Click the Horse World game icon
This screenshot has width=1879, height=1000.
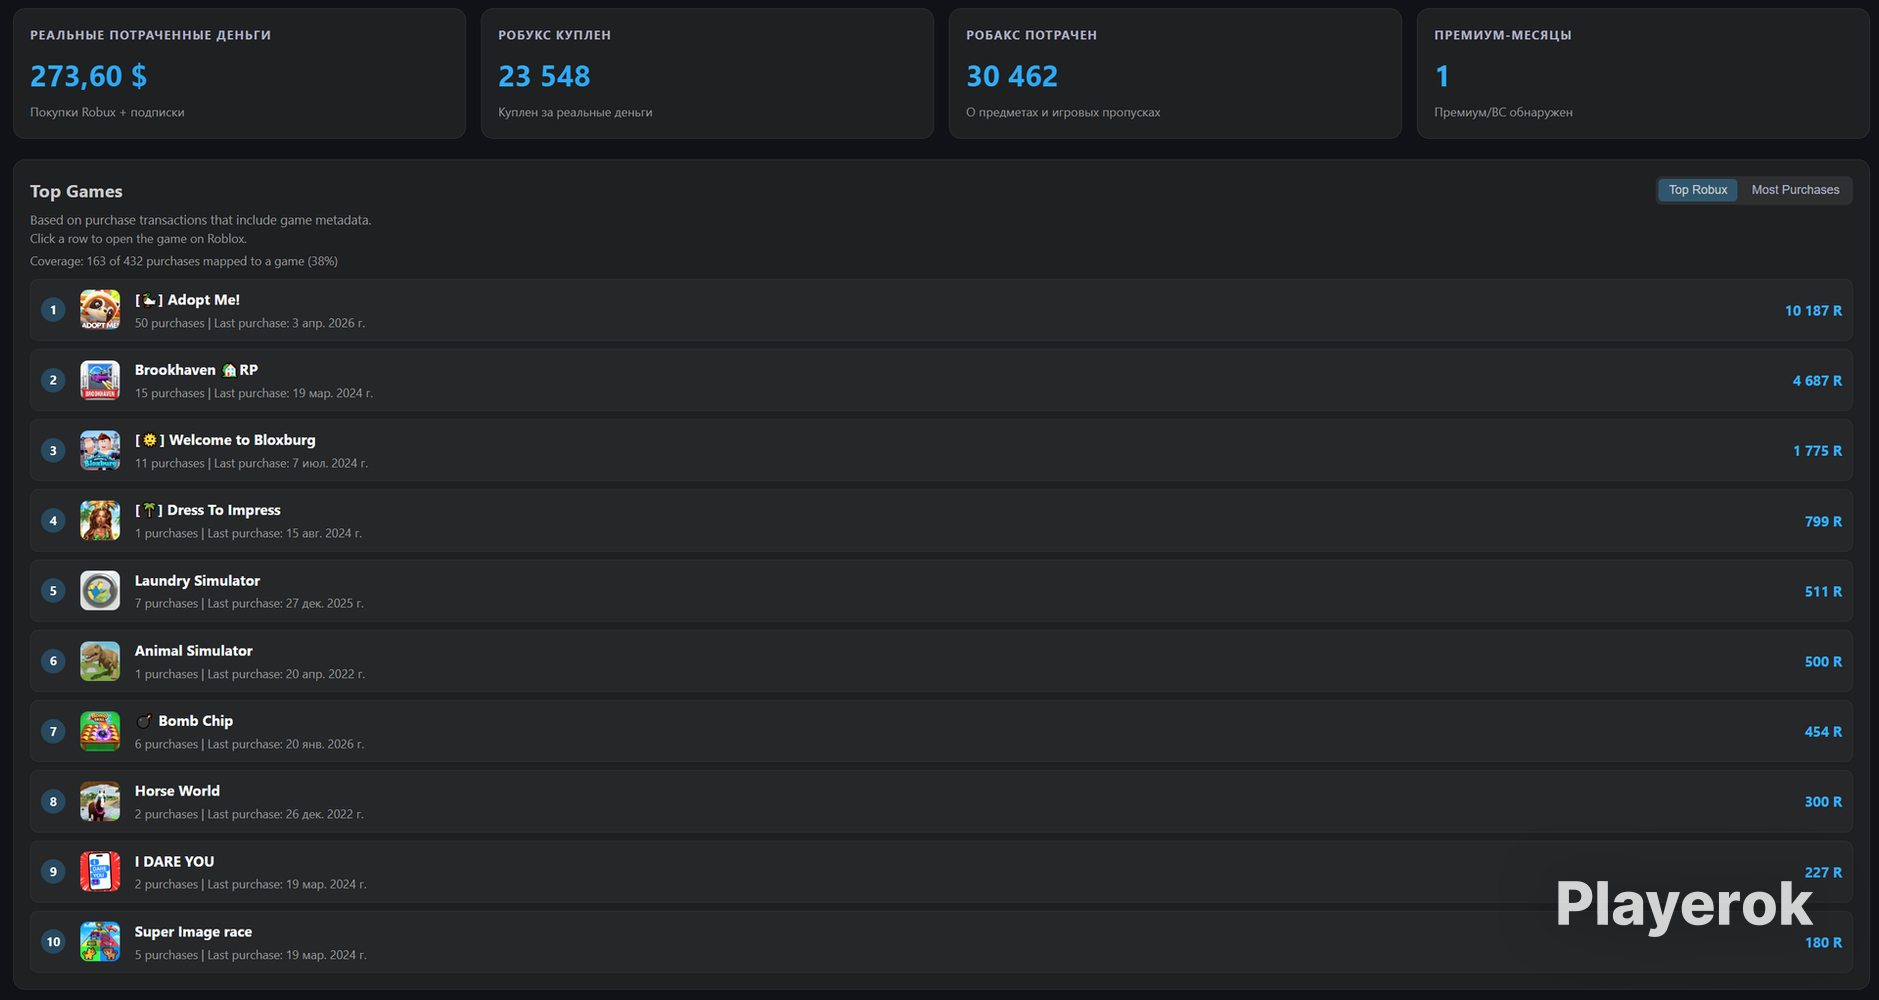click(x=100, y=801)
